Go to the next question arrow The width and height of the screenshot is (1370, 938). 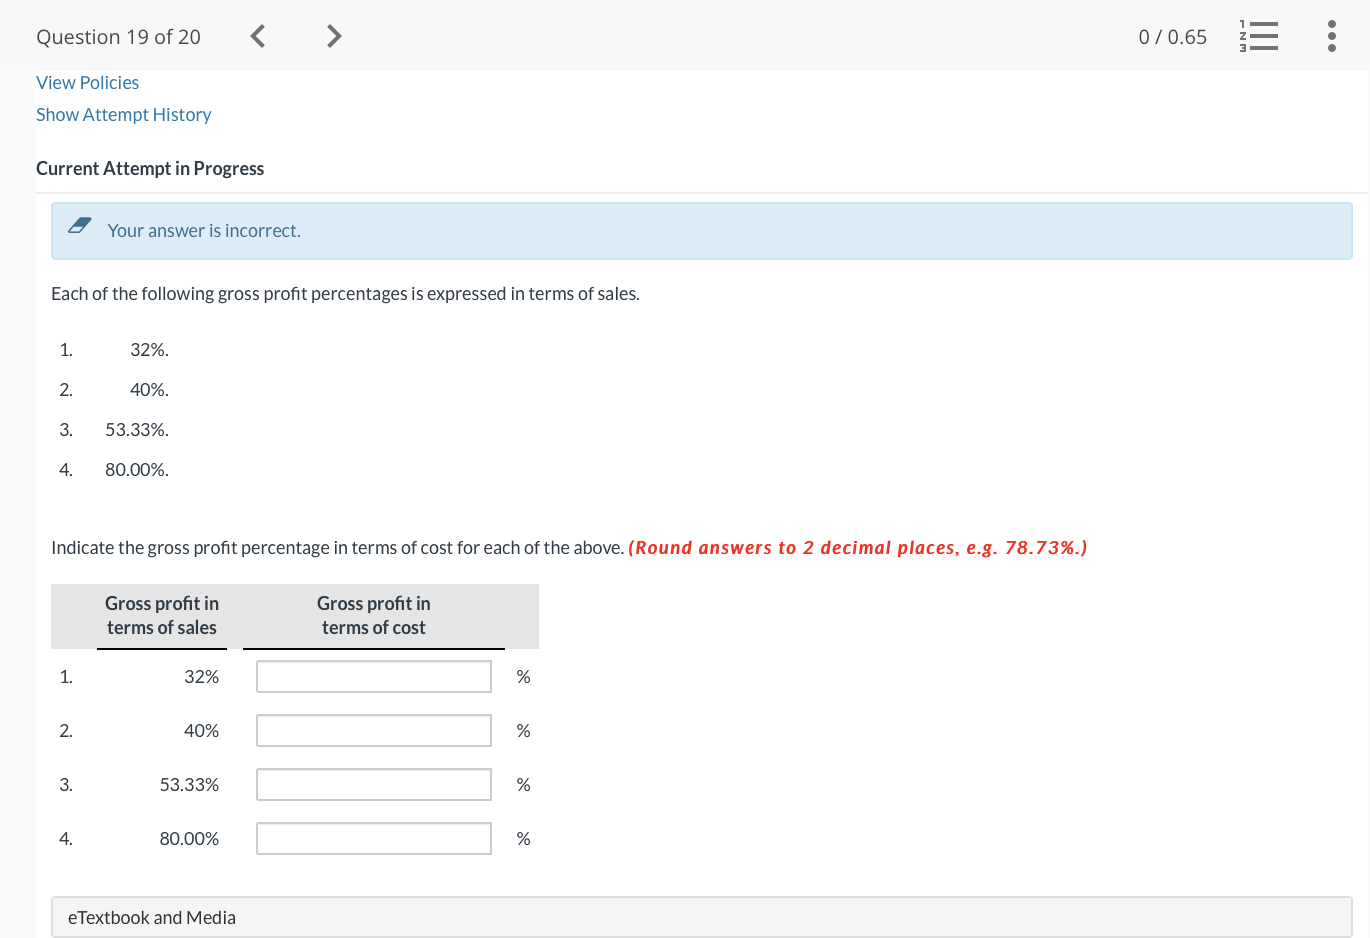[334, 37]
